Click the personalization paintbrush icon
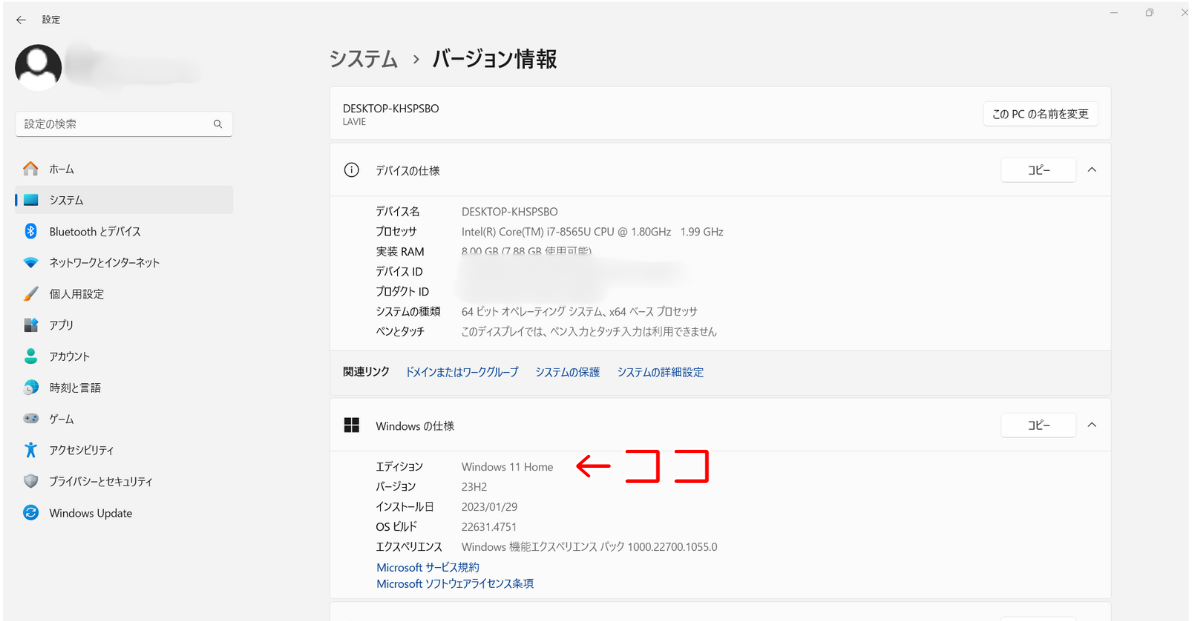 [x=30, y=293]
